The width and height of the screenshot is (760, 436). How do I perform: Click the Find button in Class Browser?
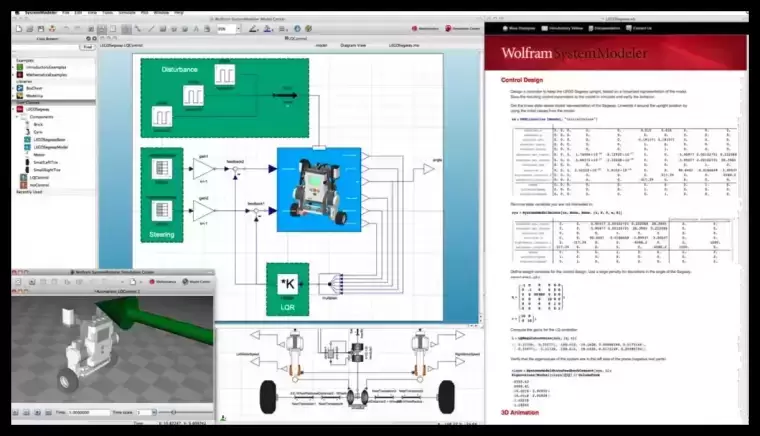[87, 47]
